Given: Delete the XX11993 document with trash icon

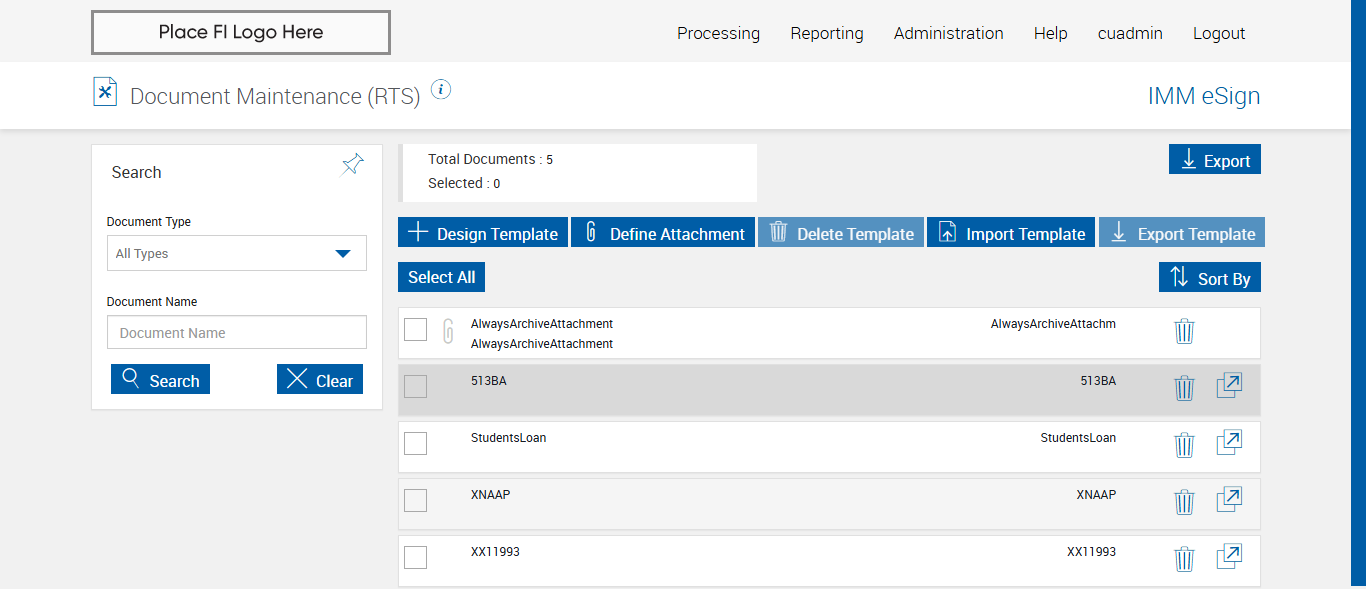Looking at the screenshot, I should point(1184,559).
